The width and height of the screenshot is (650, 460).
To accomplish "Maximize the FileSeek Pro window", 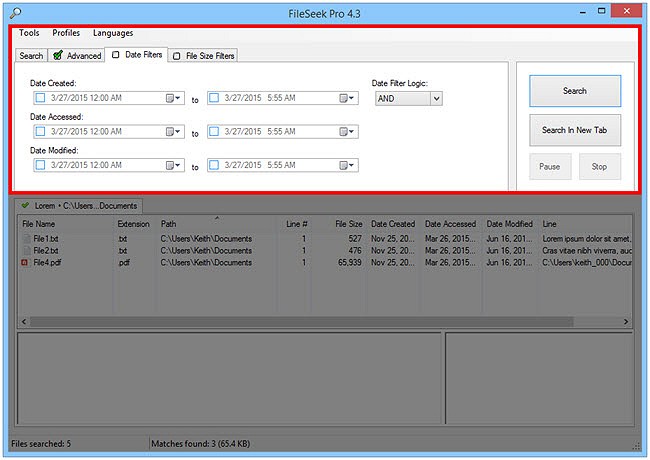I will pyautogui.click(x=601, y=11).
